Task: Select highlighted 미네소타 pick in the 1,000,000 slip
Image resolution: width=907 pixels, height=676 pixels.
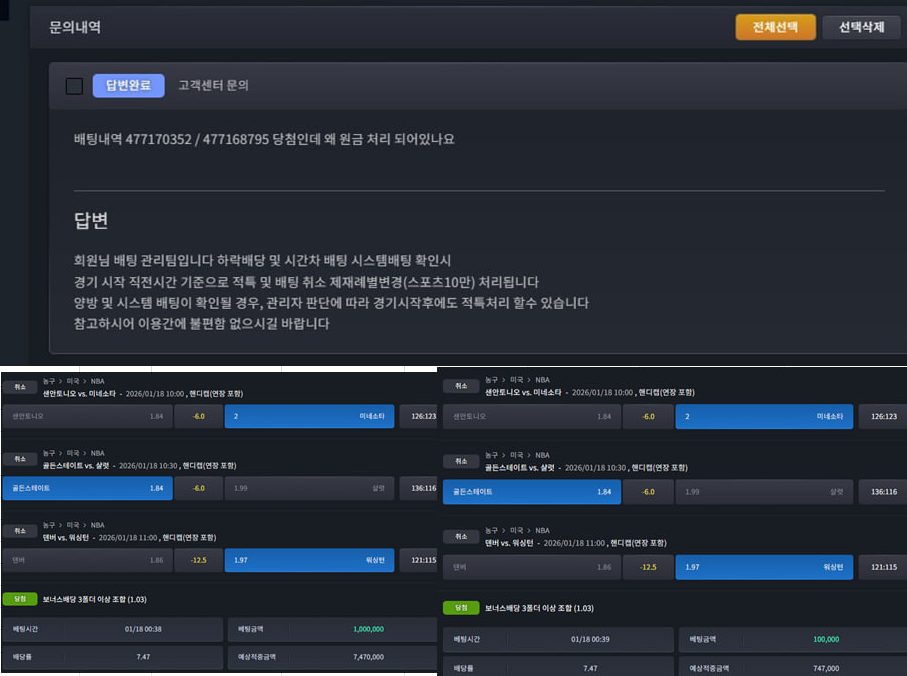Action: click(x=309, y=415)
